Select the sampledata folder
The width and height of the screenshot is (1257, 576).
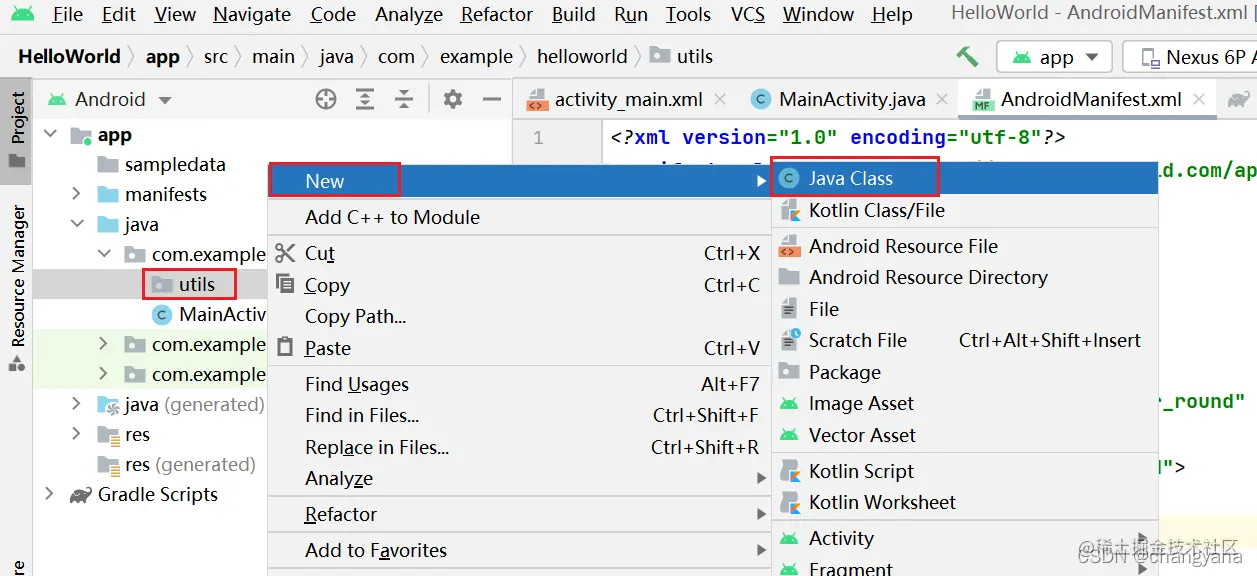175,164
